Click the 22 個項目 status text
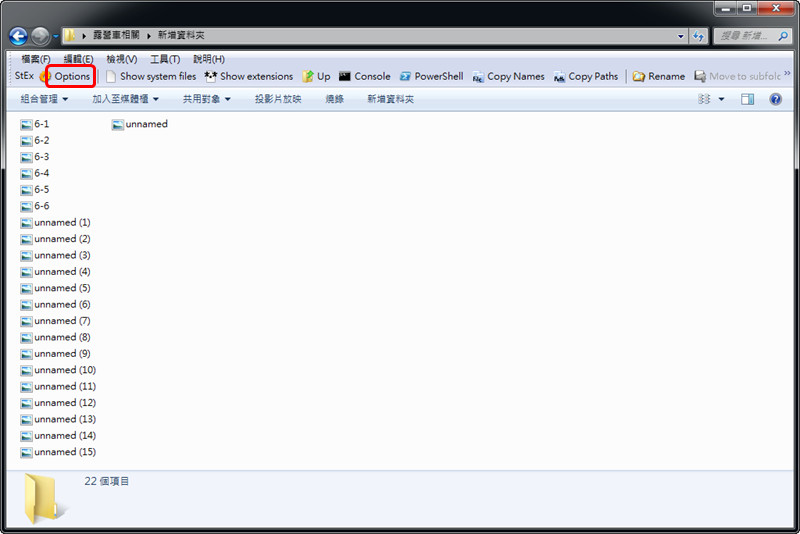This screenshot has width=800, height=534. (x=107, y=481)
